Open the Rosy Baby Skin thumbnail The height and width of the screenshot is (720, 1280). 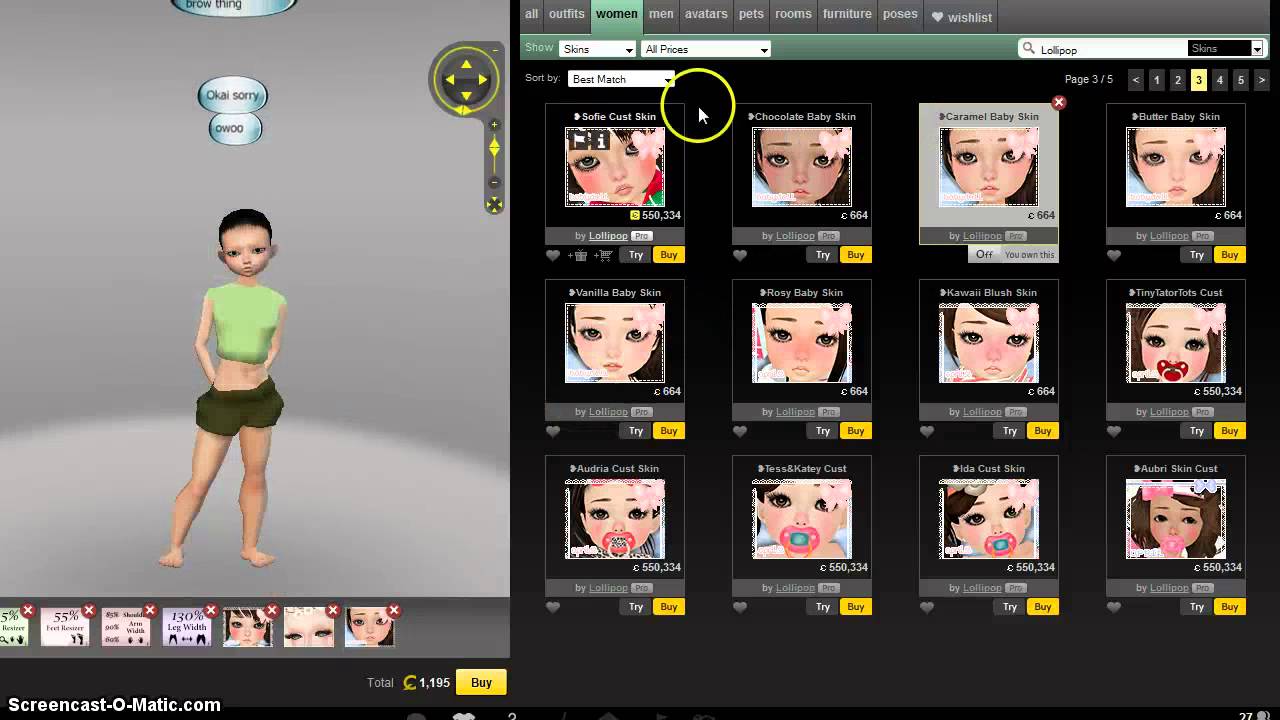[802, 343]
